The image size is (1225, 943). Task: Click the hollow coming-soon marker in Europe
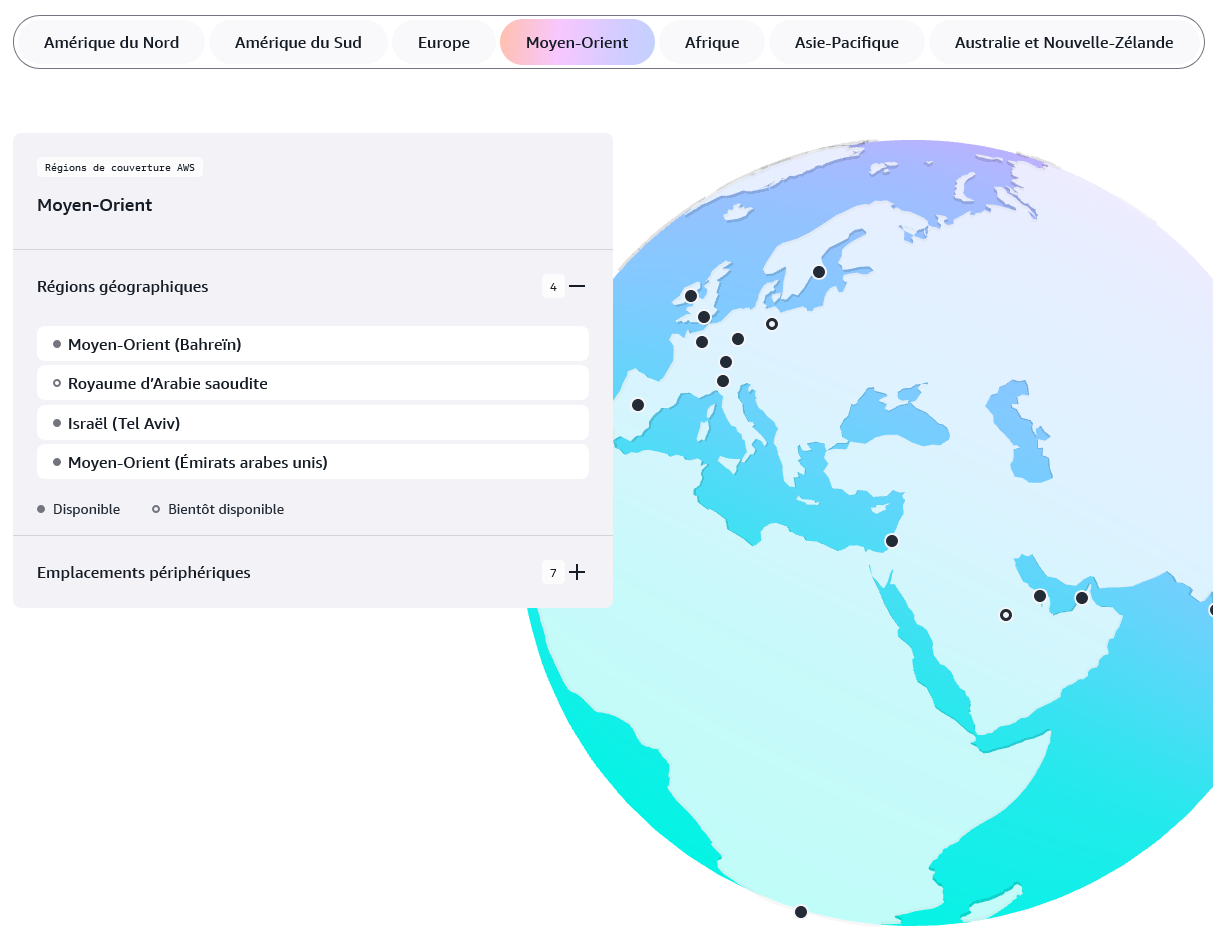pyautogui.click(x=771, y=324)
